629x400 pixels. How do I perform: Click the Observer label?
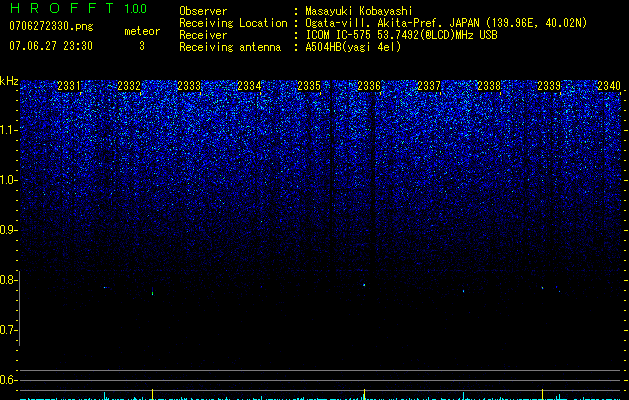pyautogui.click(x=203, y=11)
